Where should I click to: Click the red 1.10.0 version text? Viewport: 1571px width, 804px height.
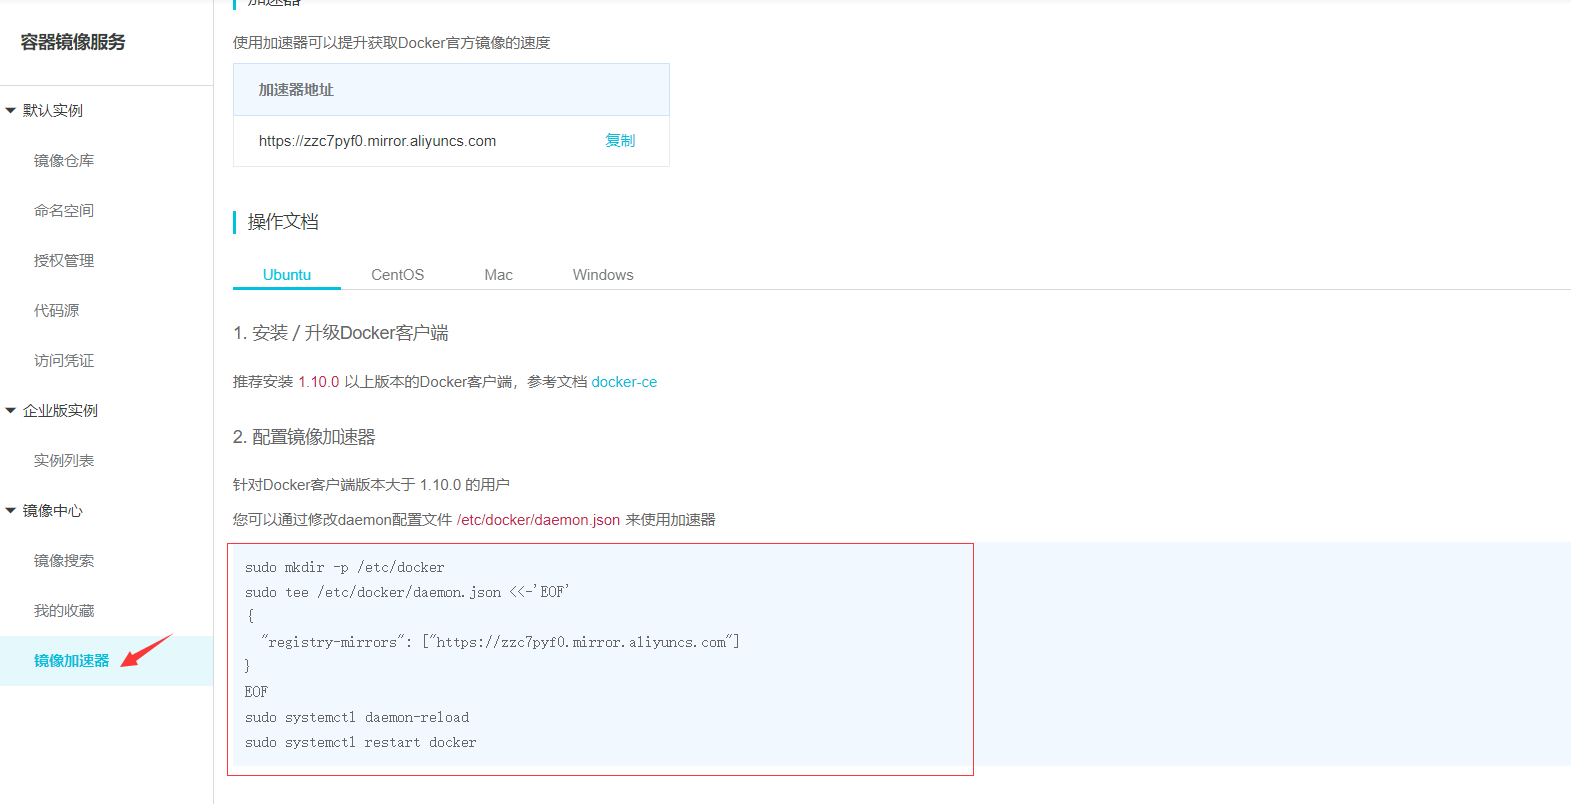319,382
